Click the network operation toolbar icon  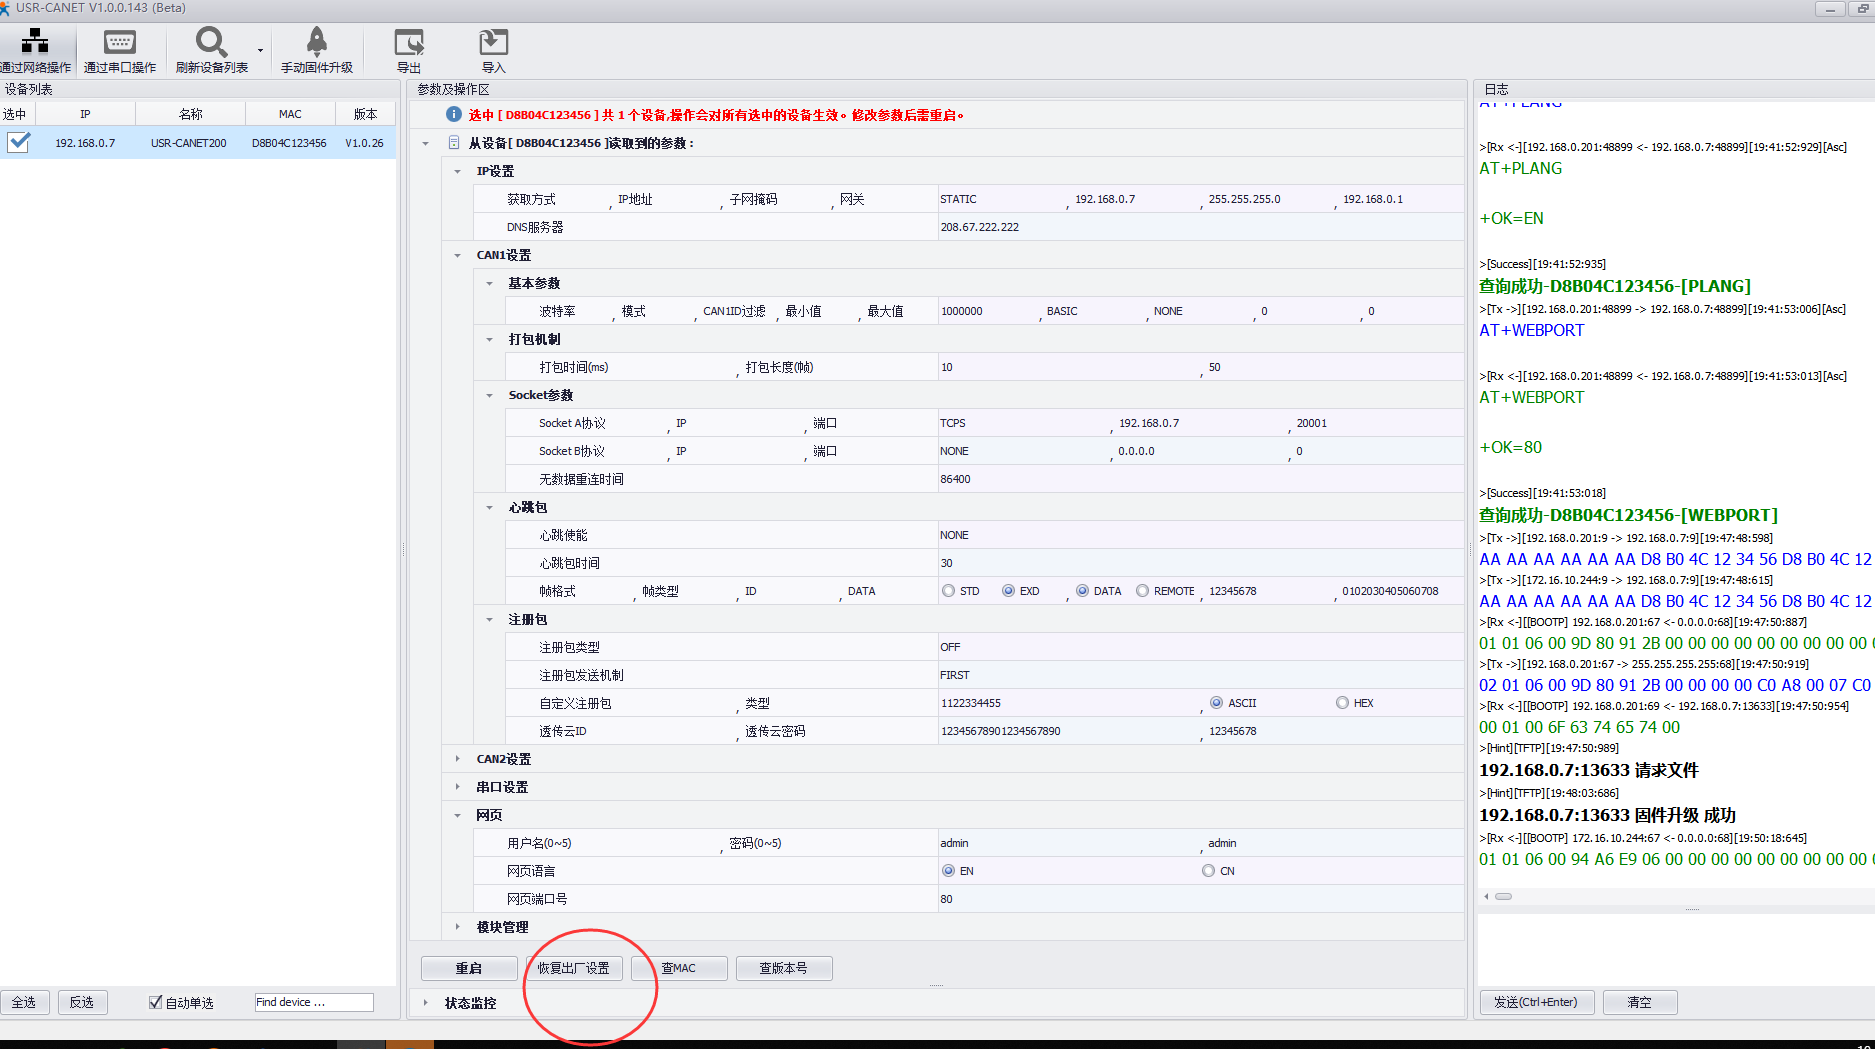click(x=35, y=42)
